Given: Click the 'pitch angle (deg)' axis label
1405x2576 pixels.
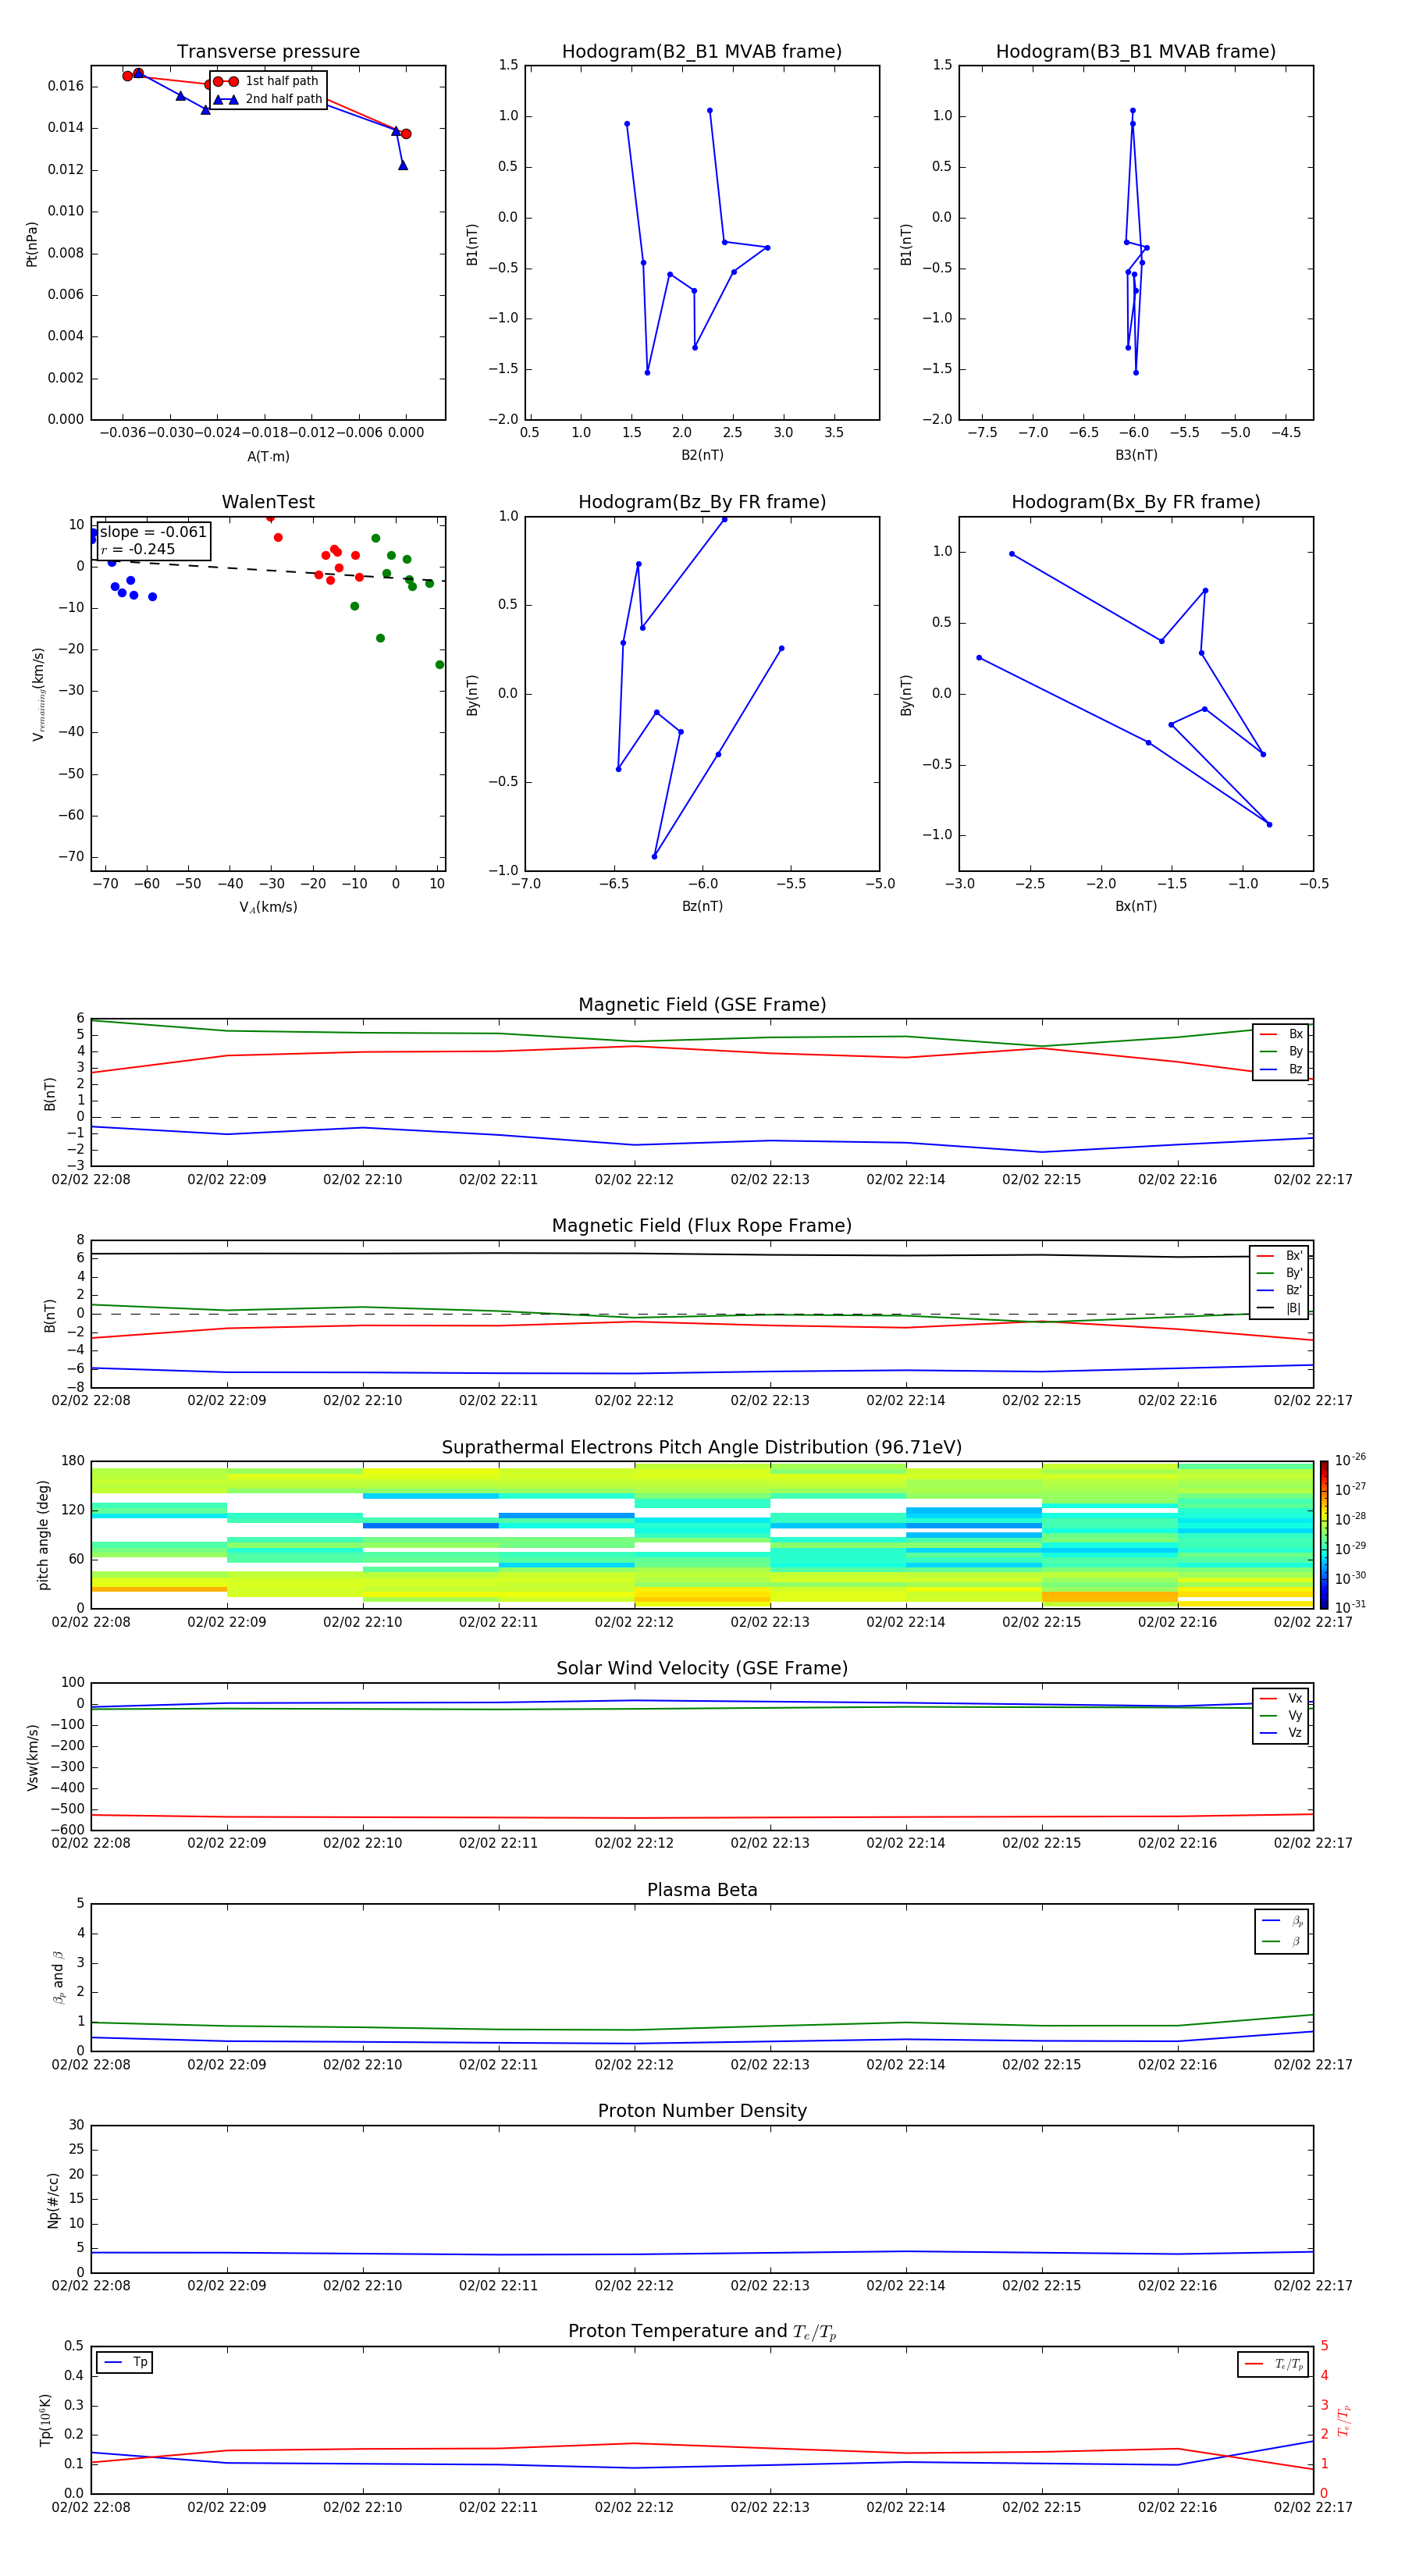Looking at the screenshot, I should click(x=43, y=1535).
